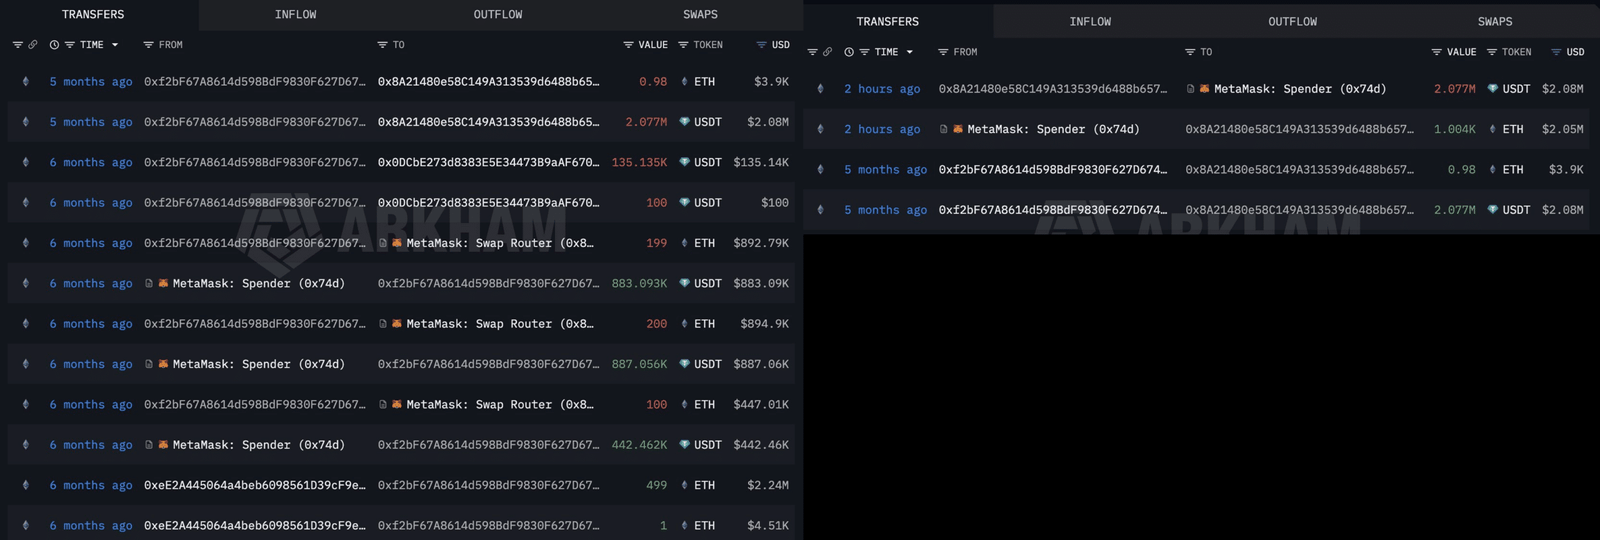Click the TOKEN filter icon in right panel
This screenshot has width=1600, height=540.
point(1492,52)
